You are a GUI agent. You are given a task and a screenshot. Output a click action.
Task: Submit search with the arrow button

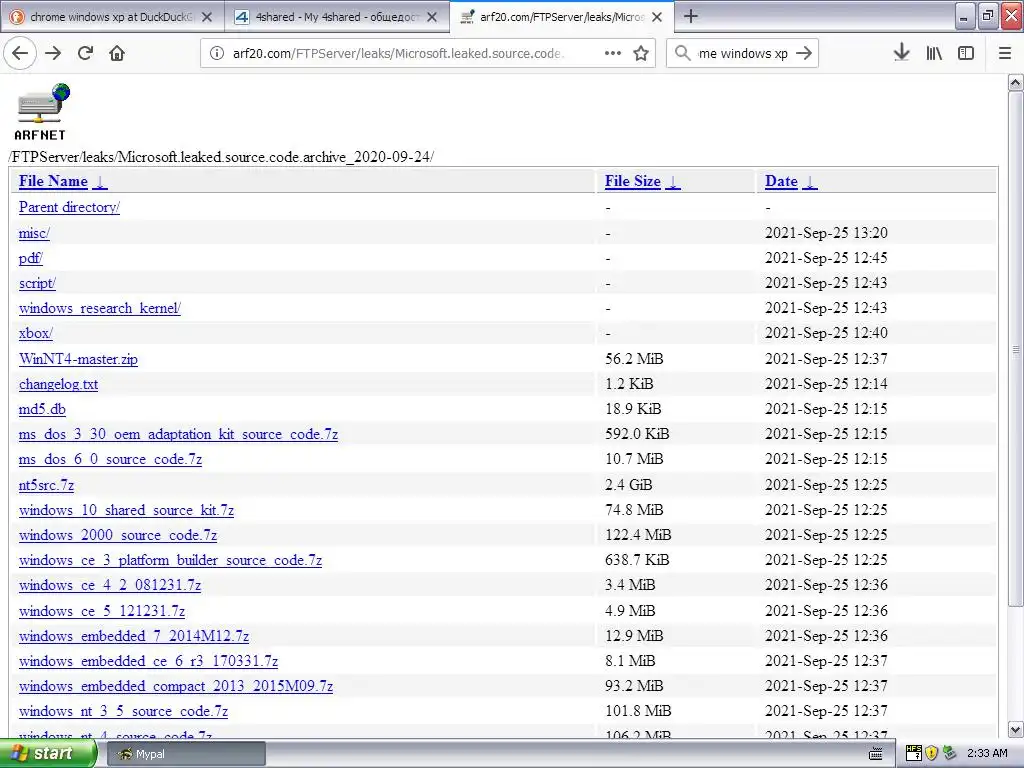(805, 53)
